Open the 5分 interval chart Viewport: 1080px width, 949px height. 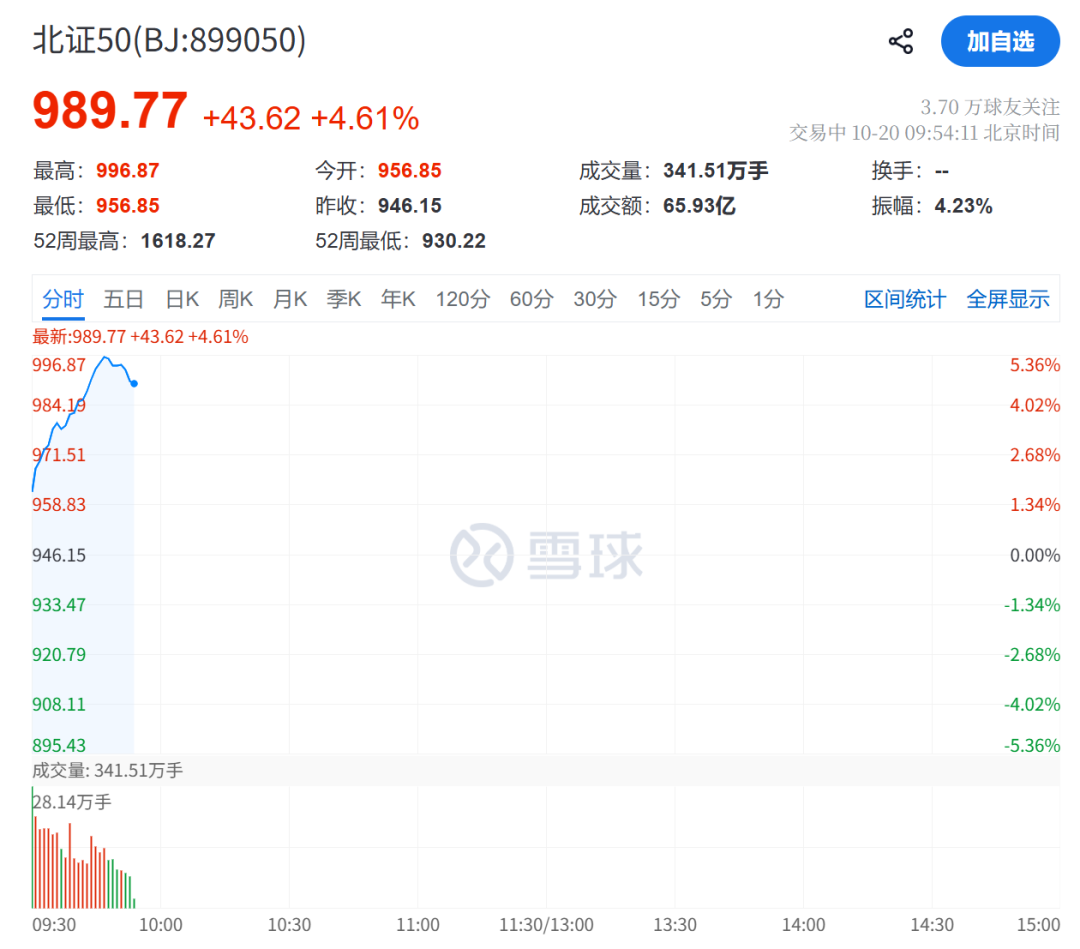click(716, 299)
